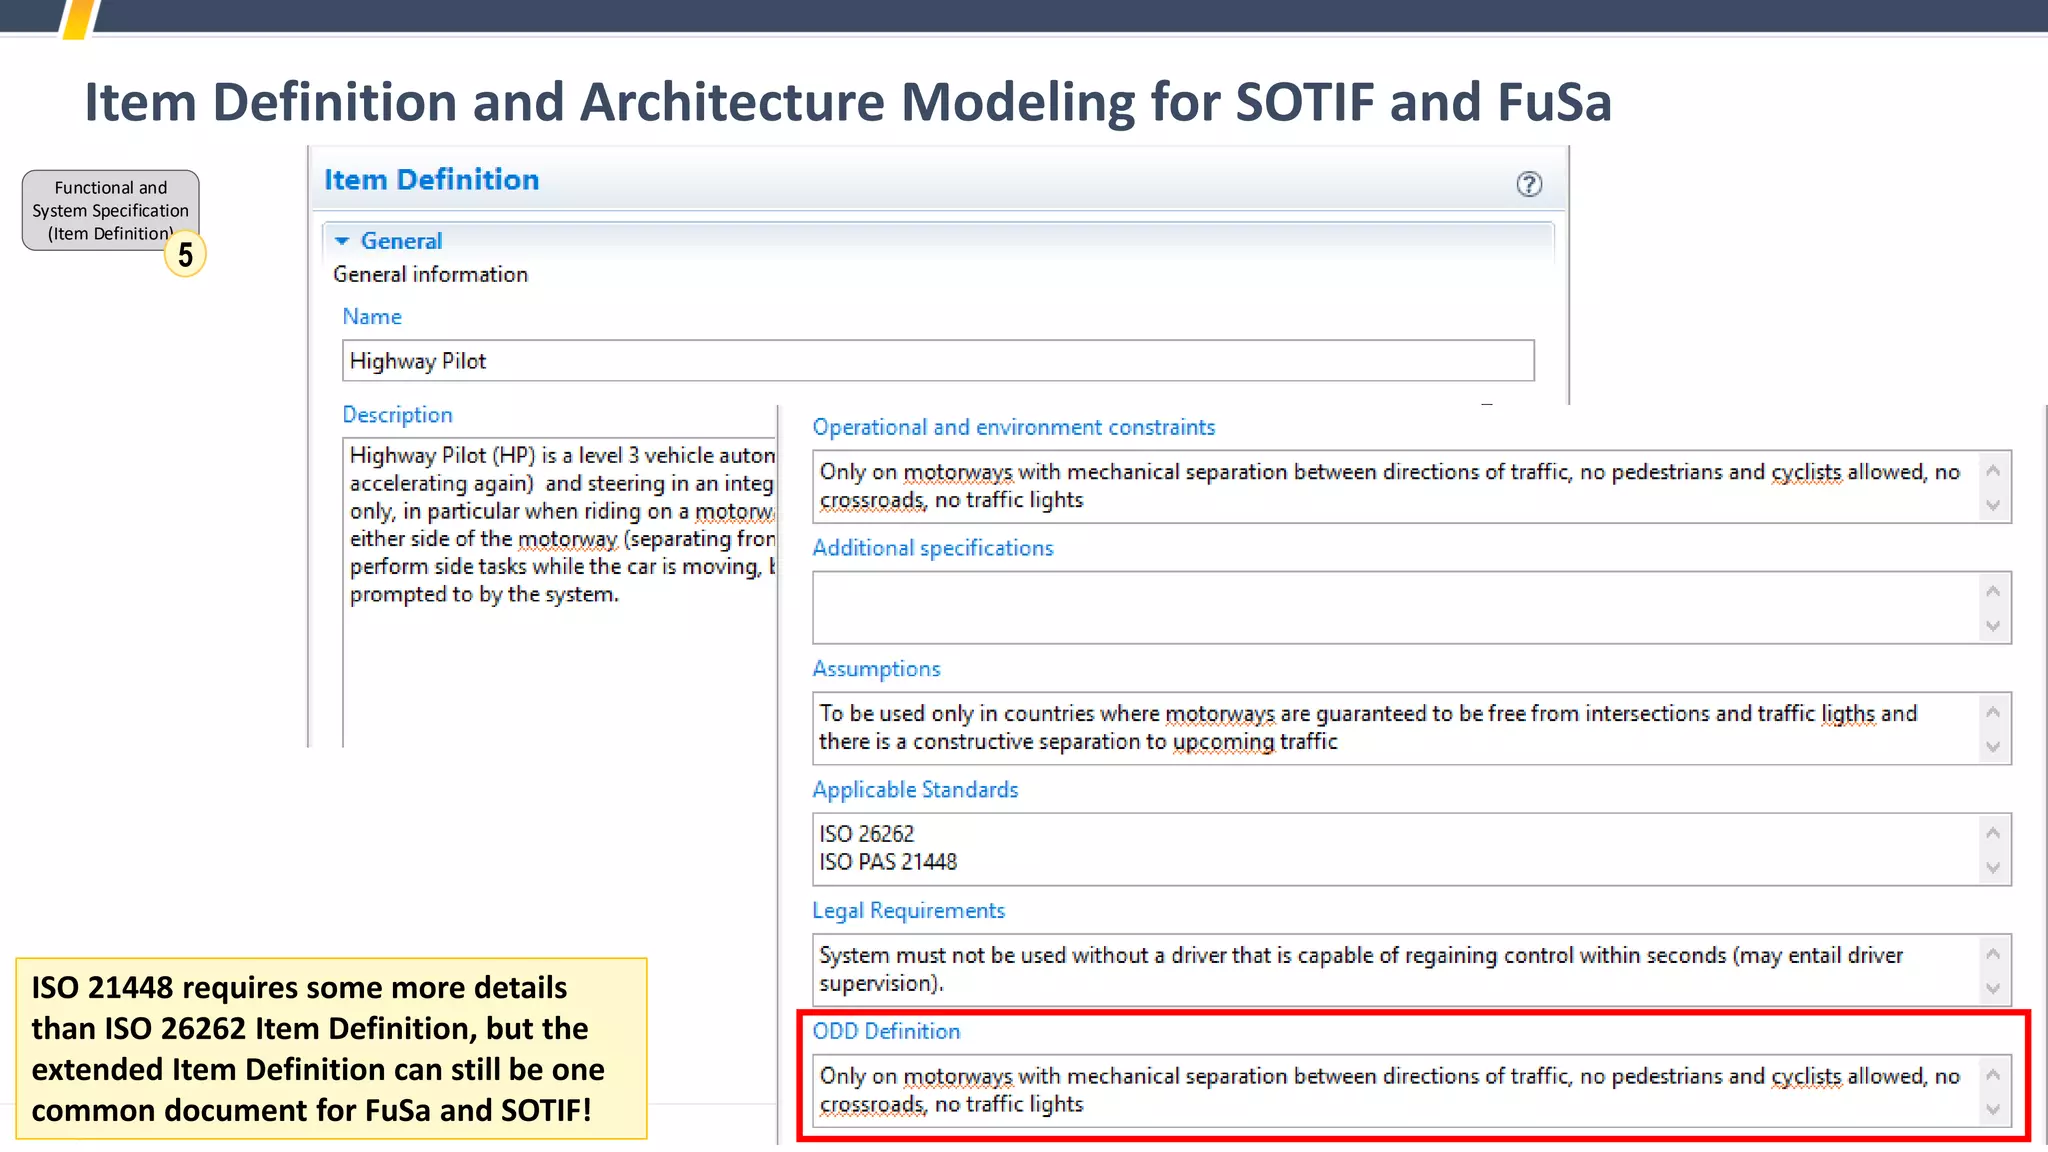Image resolution: width=2048 pixels, height=1152 pixels.
Task: Place cursor in Applicable Standards box
Action: [1411, 849]
